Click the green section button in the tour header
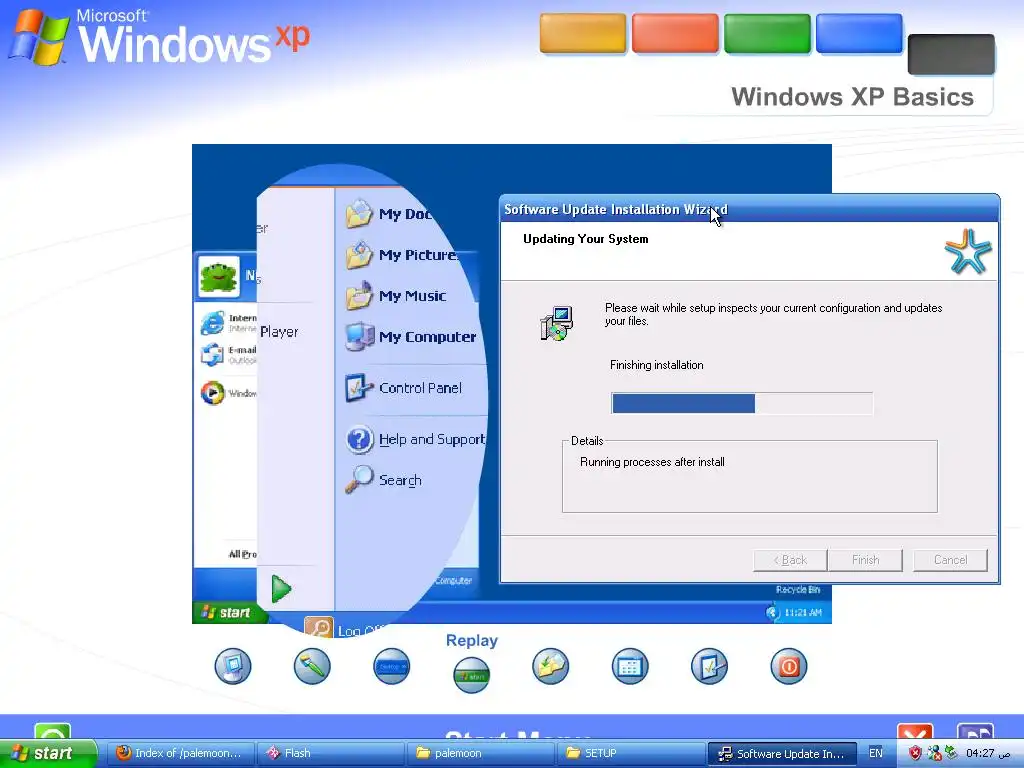The height and width of the screenshot is (768, 1024). (767, 33)
